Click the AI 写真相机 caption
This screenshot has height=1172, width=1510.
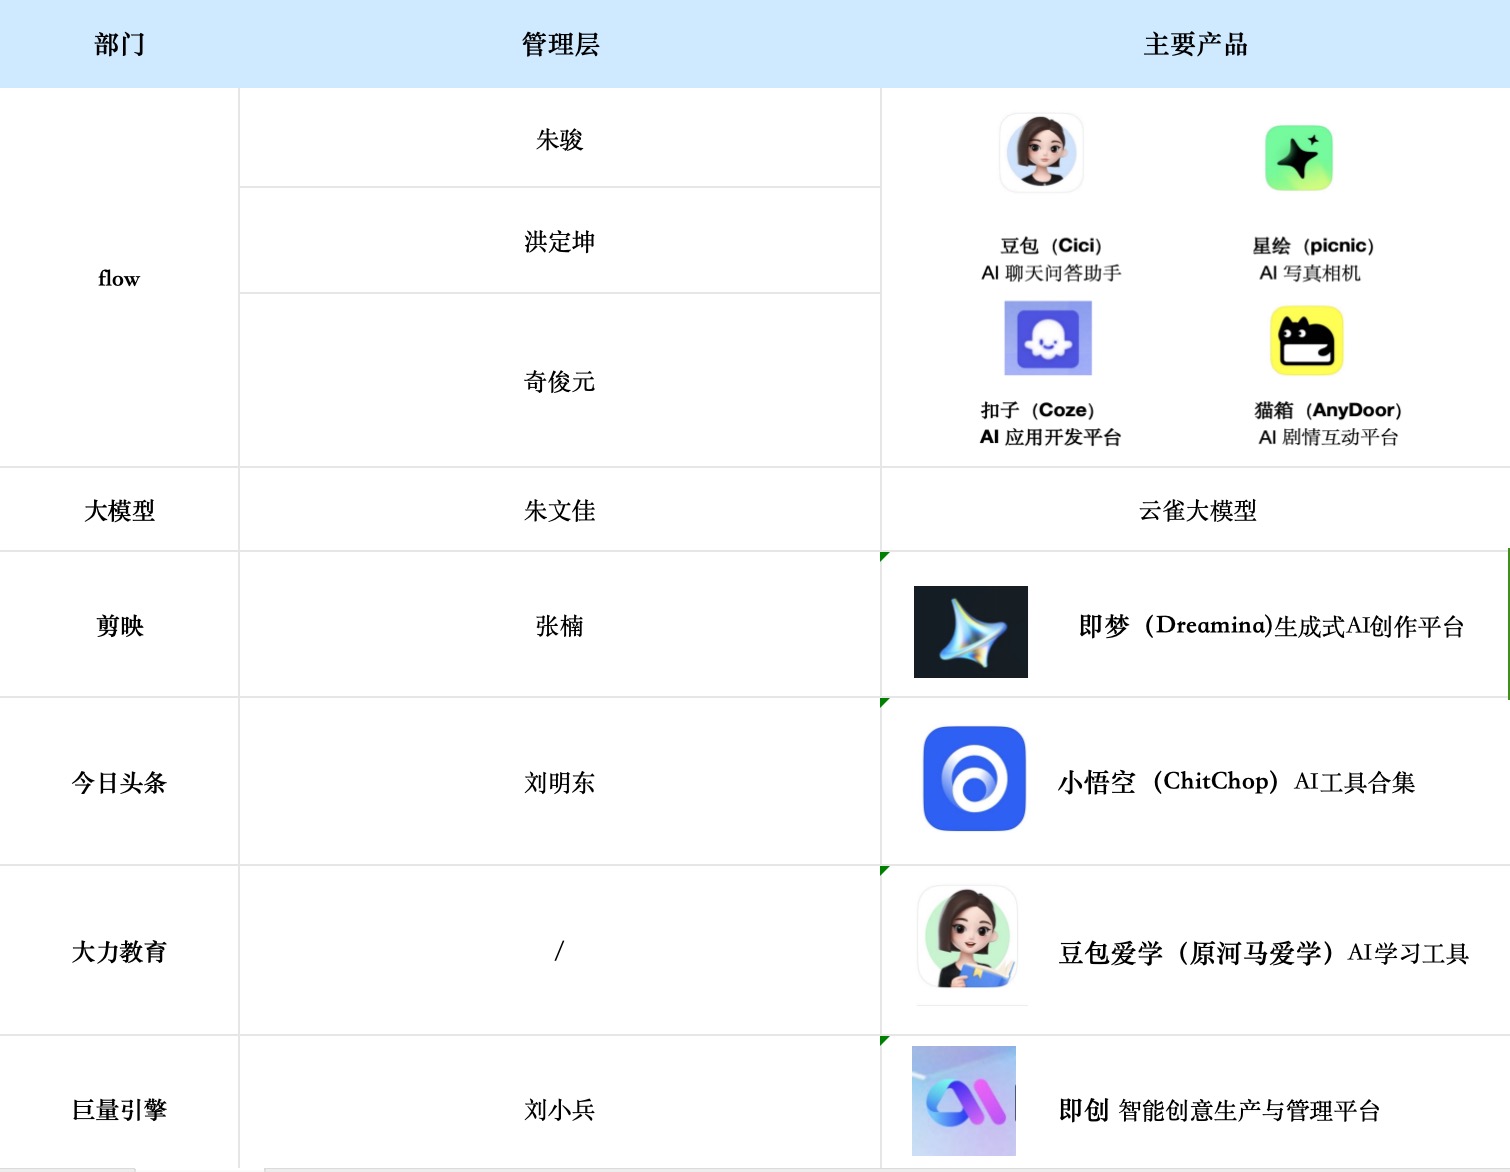point(1310,273)
